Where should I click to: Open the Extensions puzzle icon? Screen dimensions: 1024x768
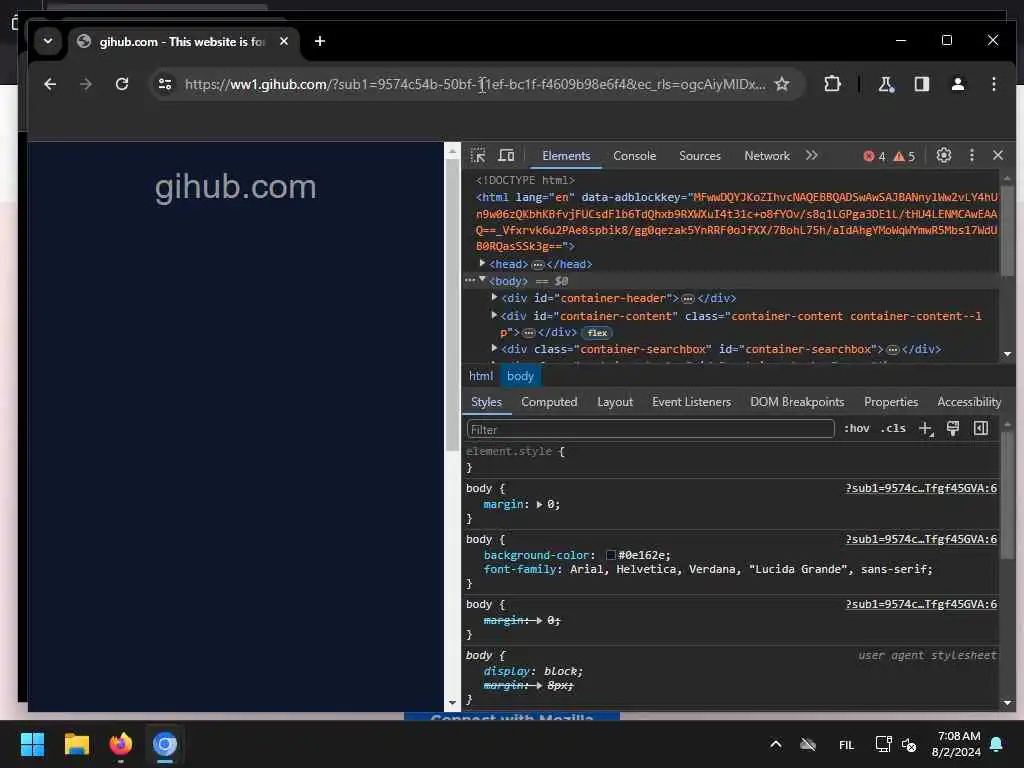tap(832, 84)
